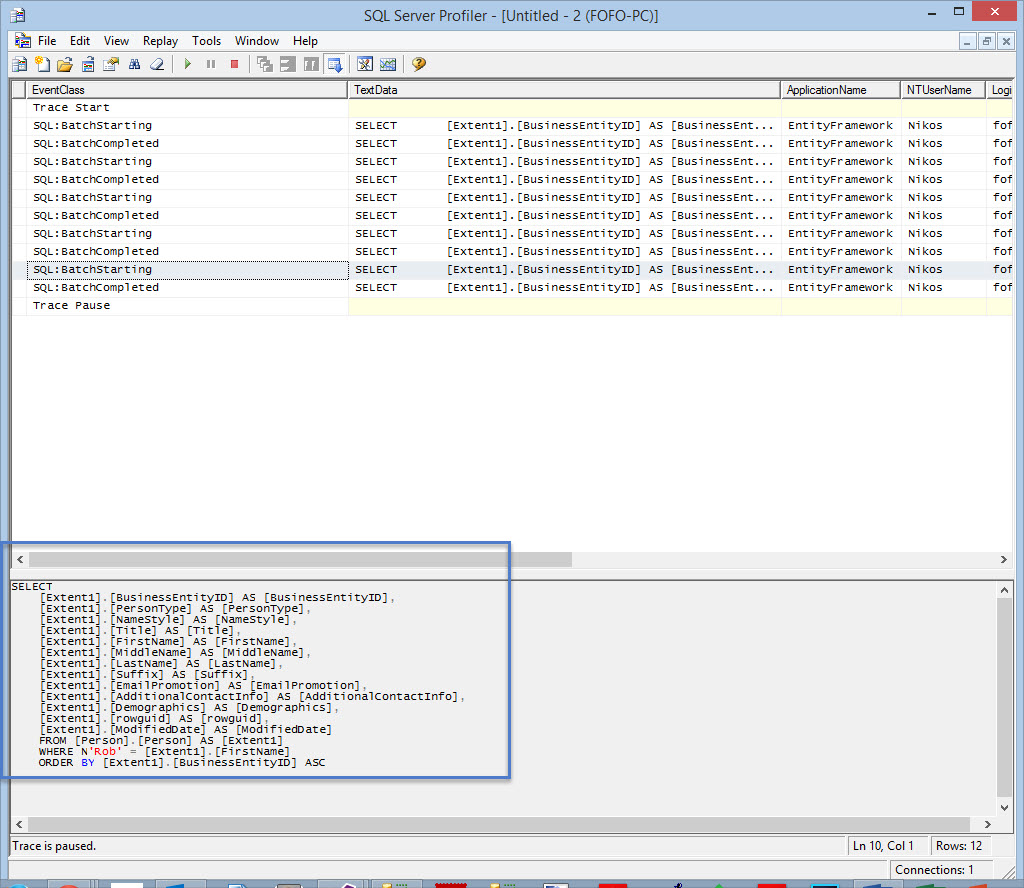This screenshot has width=1024, height=888.
Task: Launch Database Engine Tuning Advisor icon
Action: tap(365, 64)
